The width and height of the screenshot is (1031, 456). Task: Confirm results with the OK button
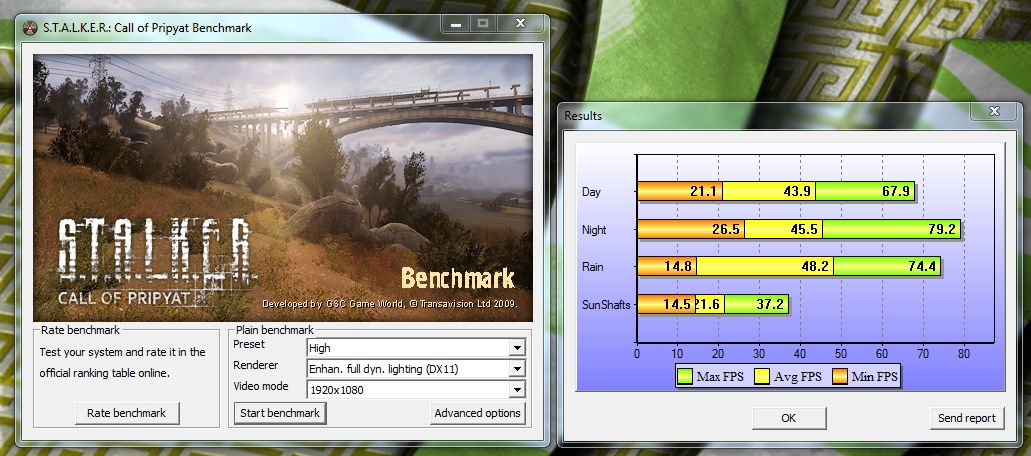tap(788, 418)
